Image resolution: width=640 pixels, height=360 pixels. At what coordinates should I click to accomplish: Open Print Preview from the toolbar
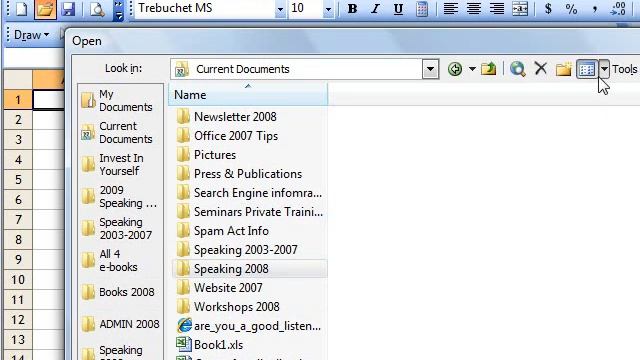tap(97, 9)
